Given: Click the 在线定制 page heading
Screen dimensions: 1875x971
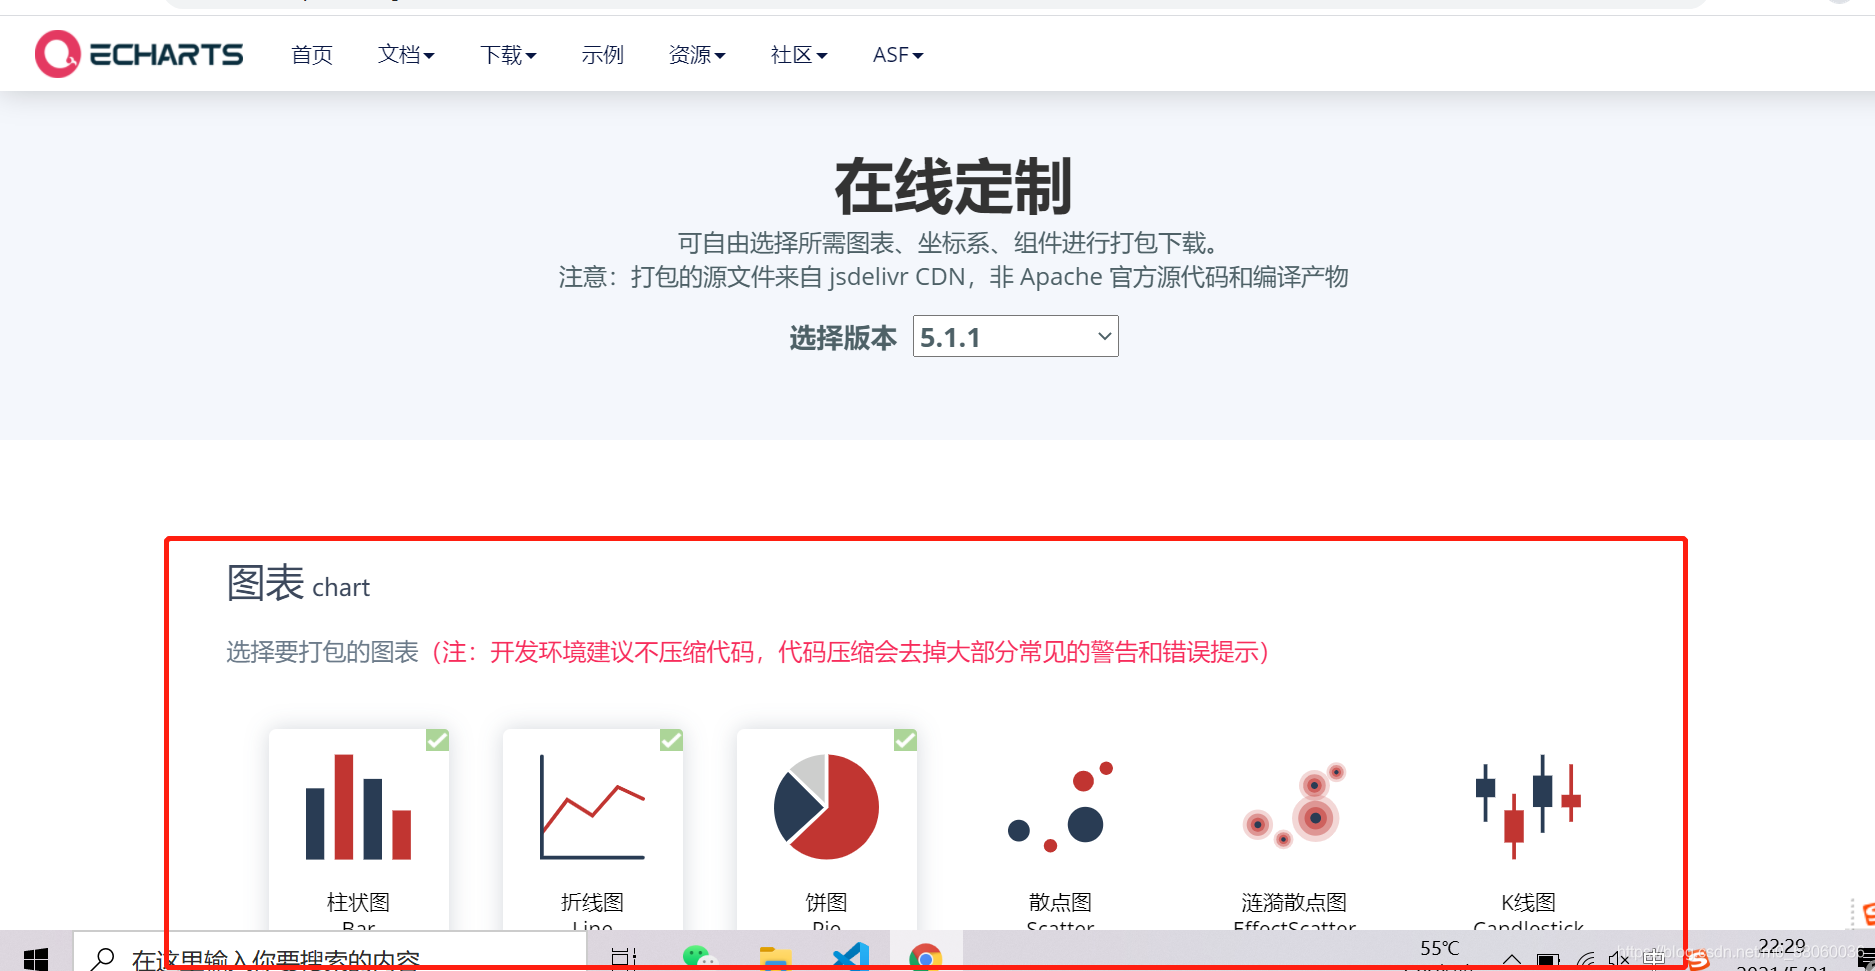Looking at the screenshot, I should [953, 186].
